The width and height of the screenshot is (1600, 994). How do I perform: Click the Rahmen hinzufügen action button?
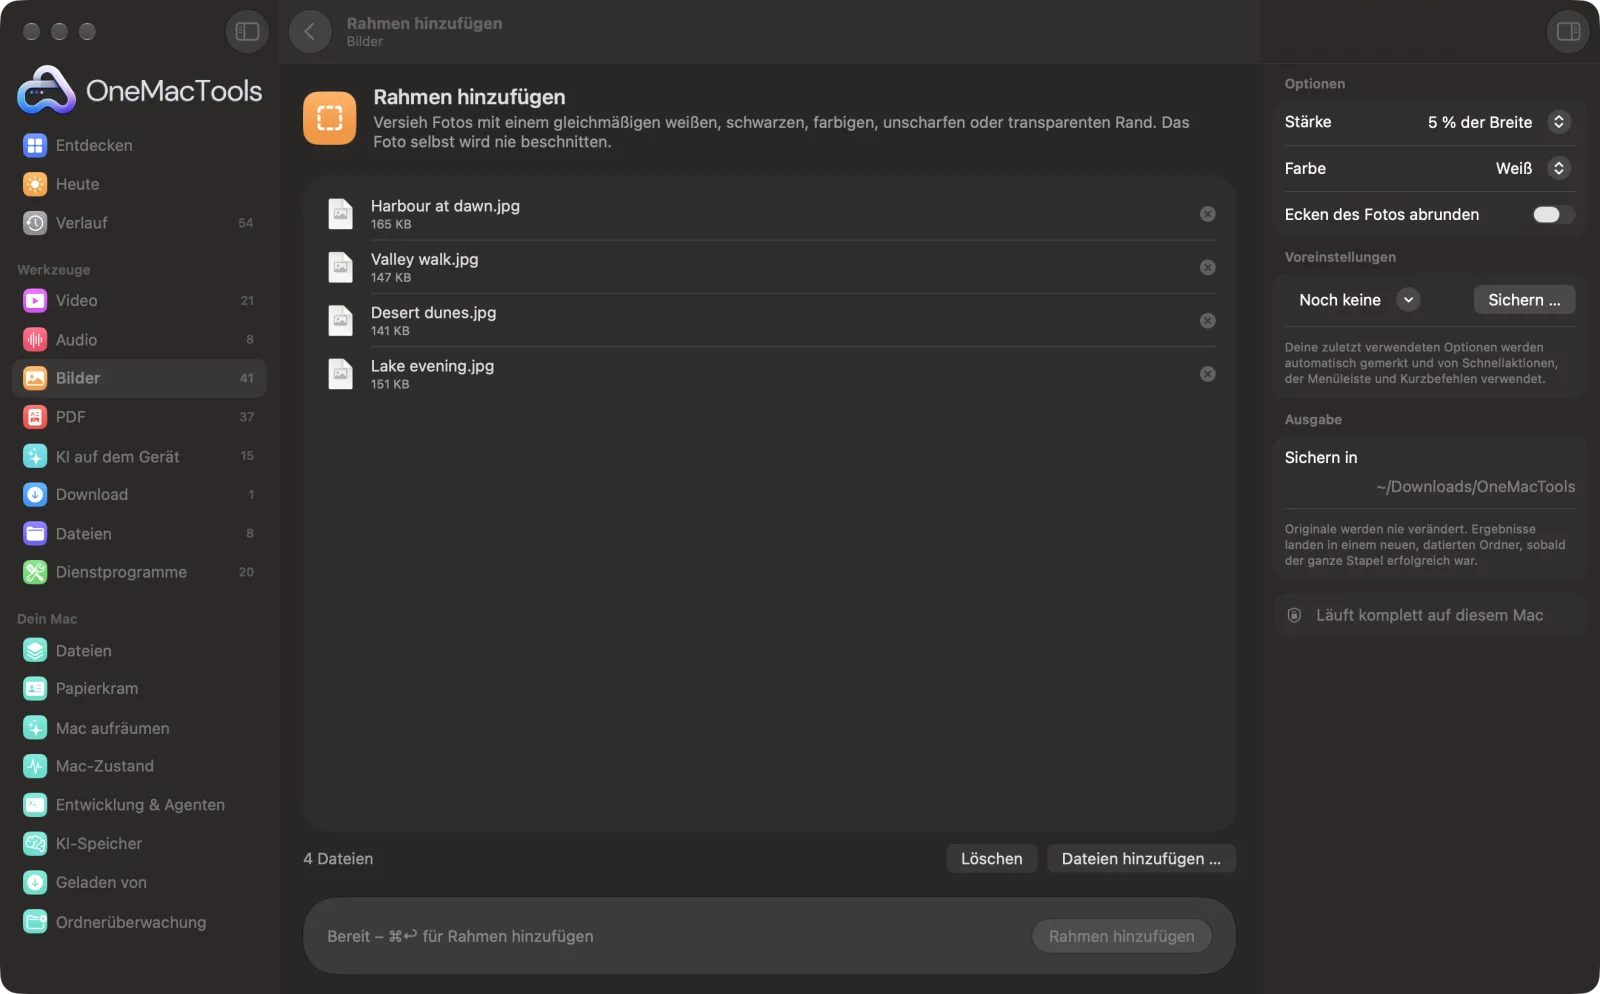point(1121,937)
